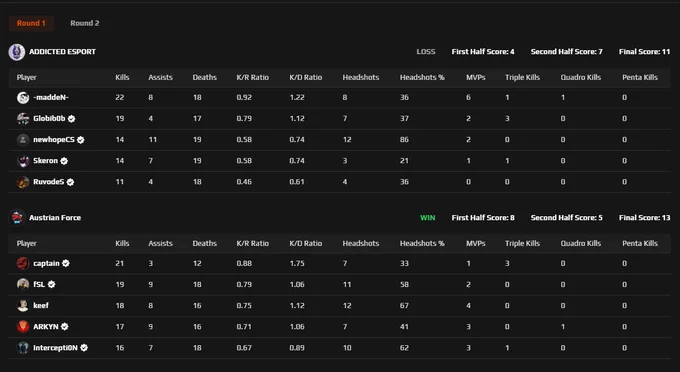
Task: Click Skeron player avatar
Action: [23, 161]
